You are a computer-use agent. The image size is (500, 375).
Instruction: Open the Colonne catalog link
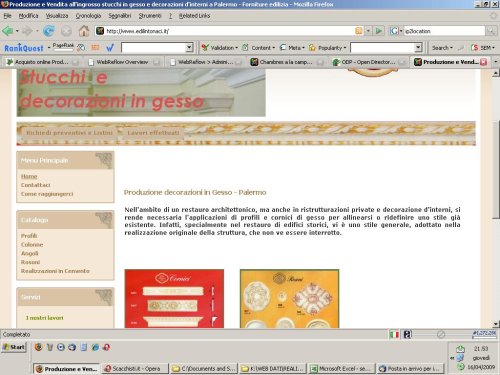click(32, 244)
